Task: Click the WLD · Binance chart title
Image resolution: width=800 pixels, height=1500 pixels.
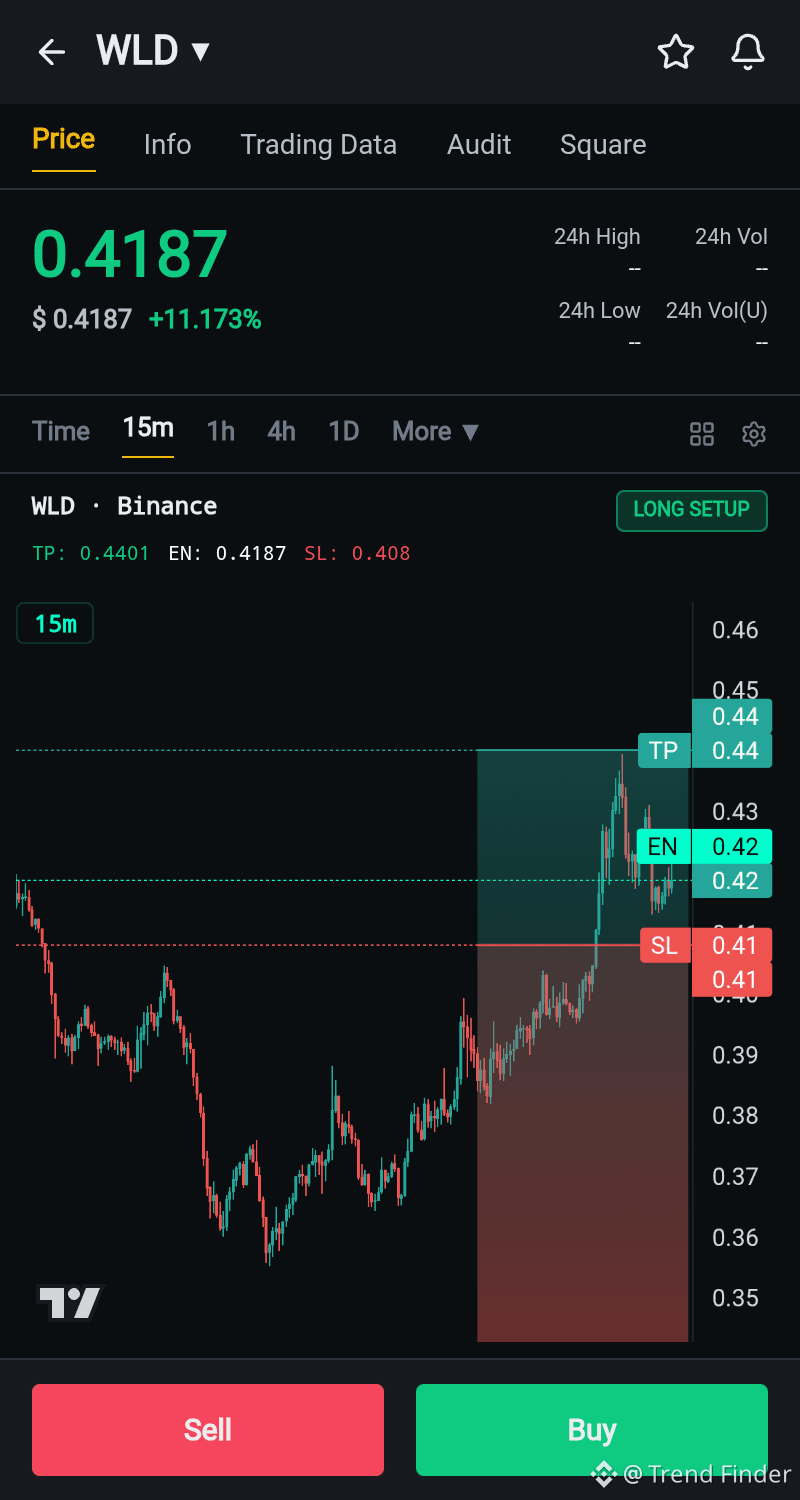Action: [x=124, y=506]
